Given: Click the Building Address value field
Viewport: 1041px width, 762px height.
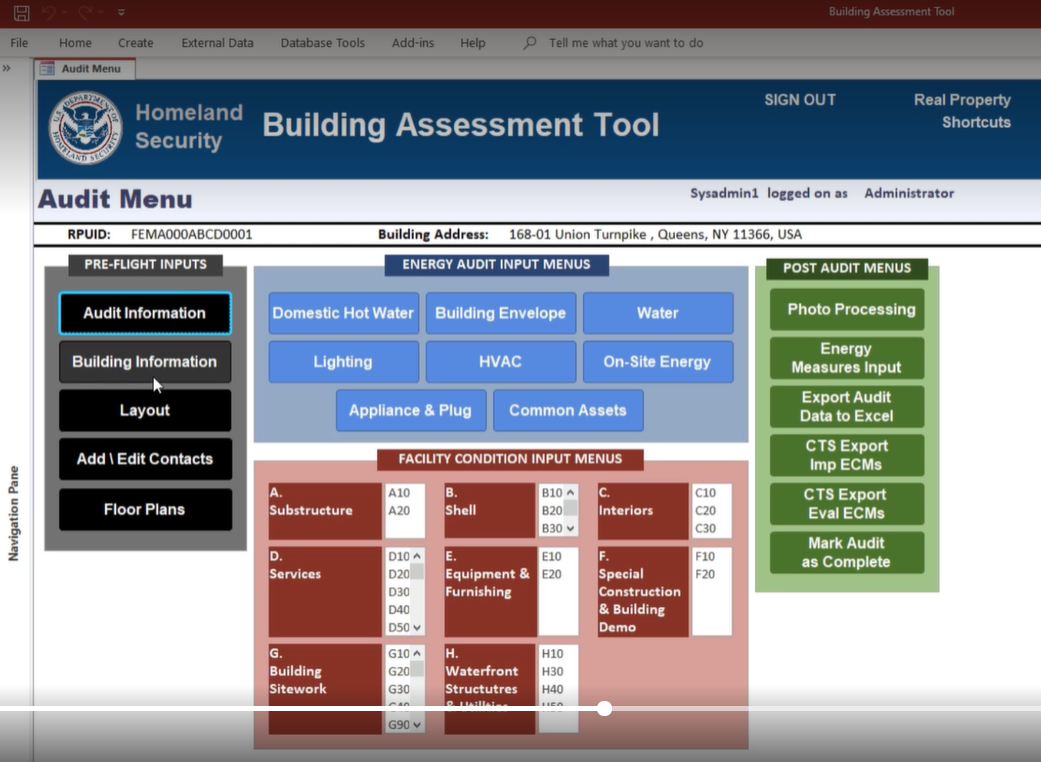Looking at the screenshot, I should [655, 234].
